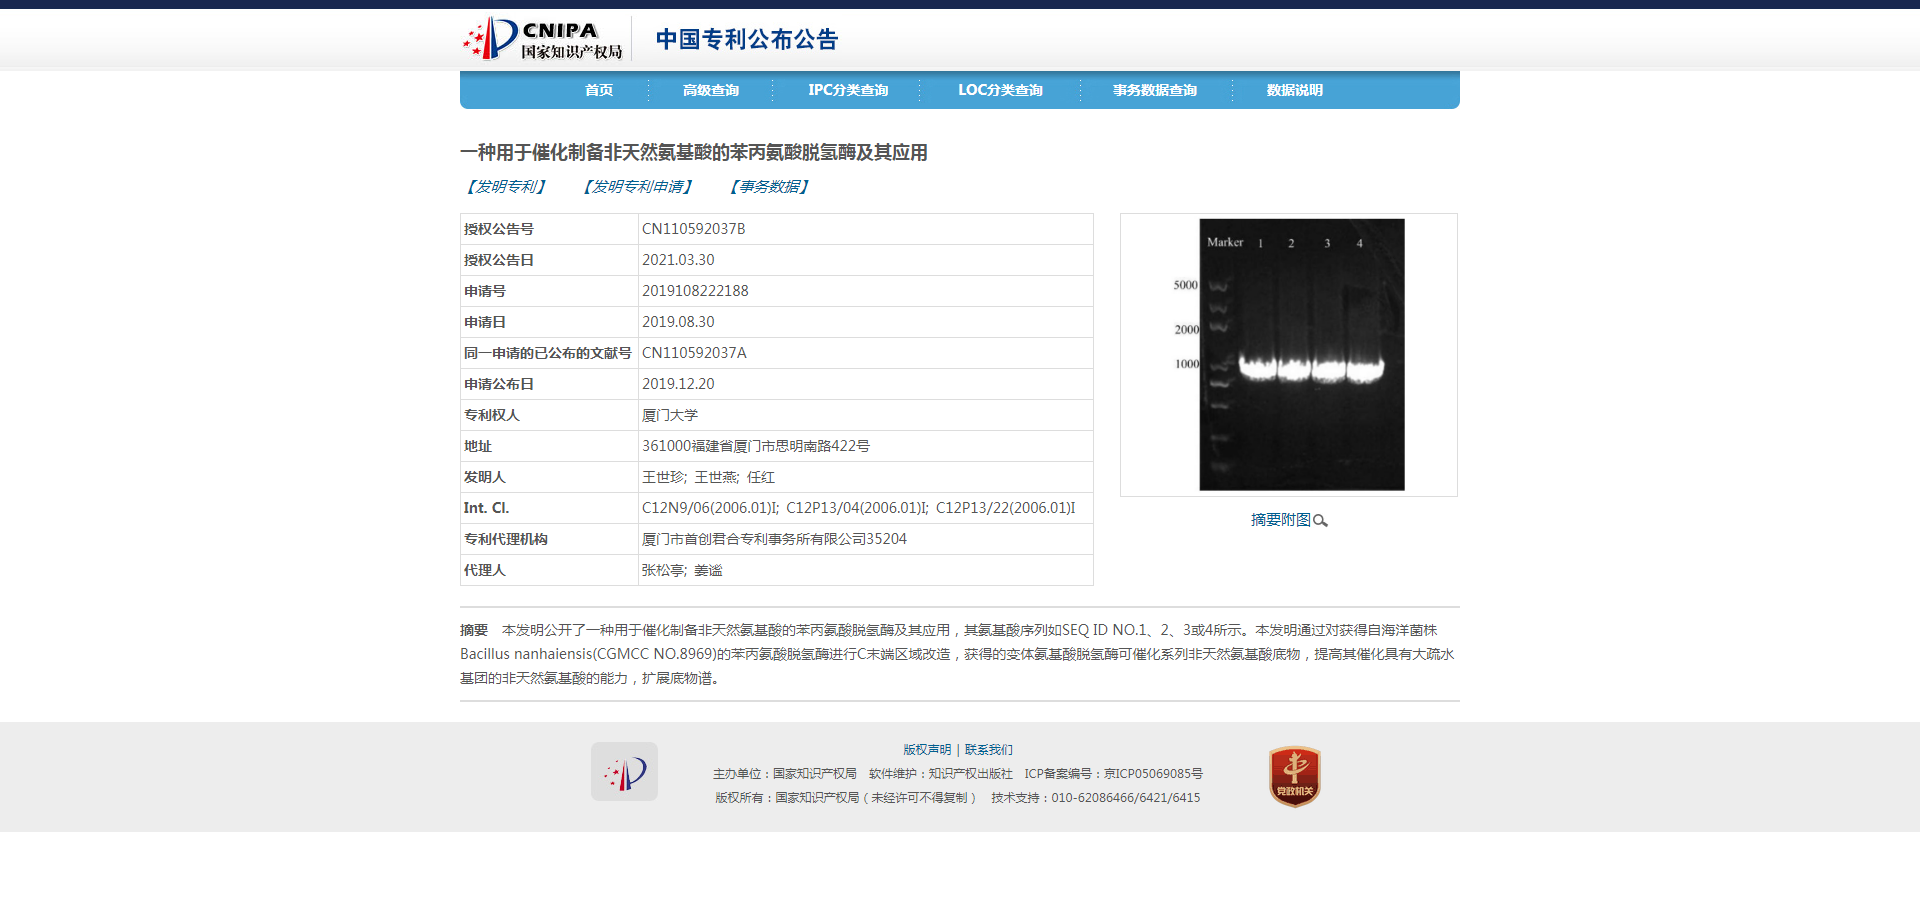1920x921 pixels.
Task: Open the 数据说明 navigation item
Action: 1294,90
